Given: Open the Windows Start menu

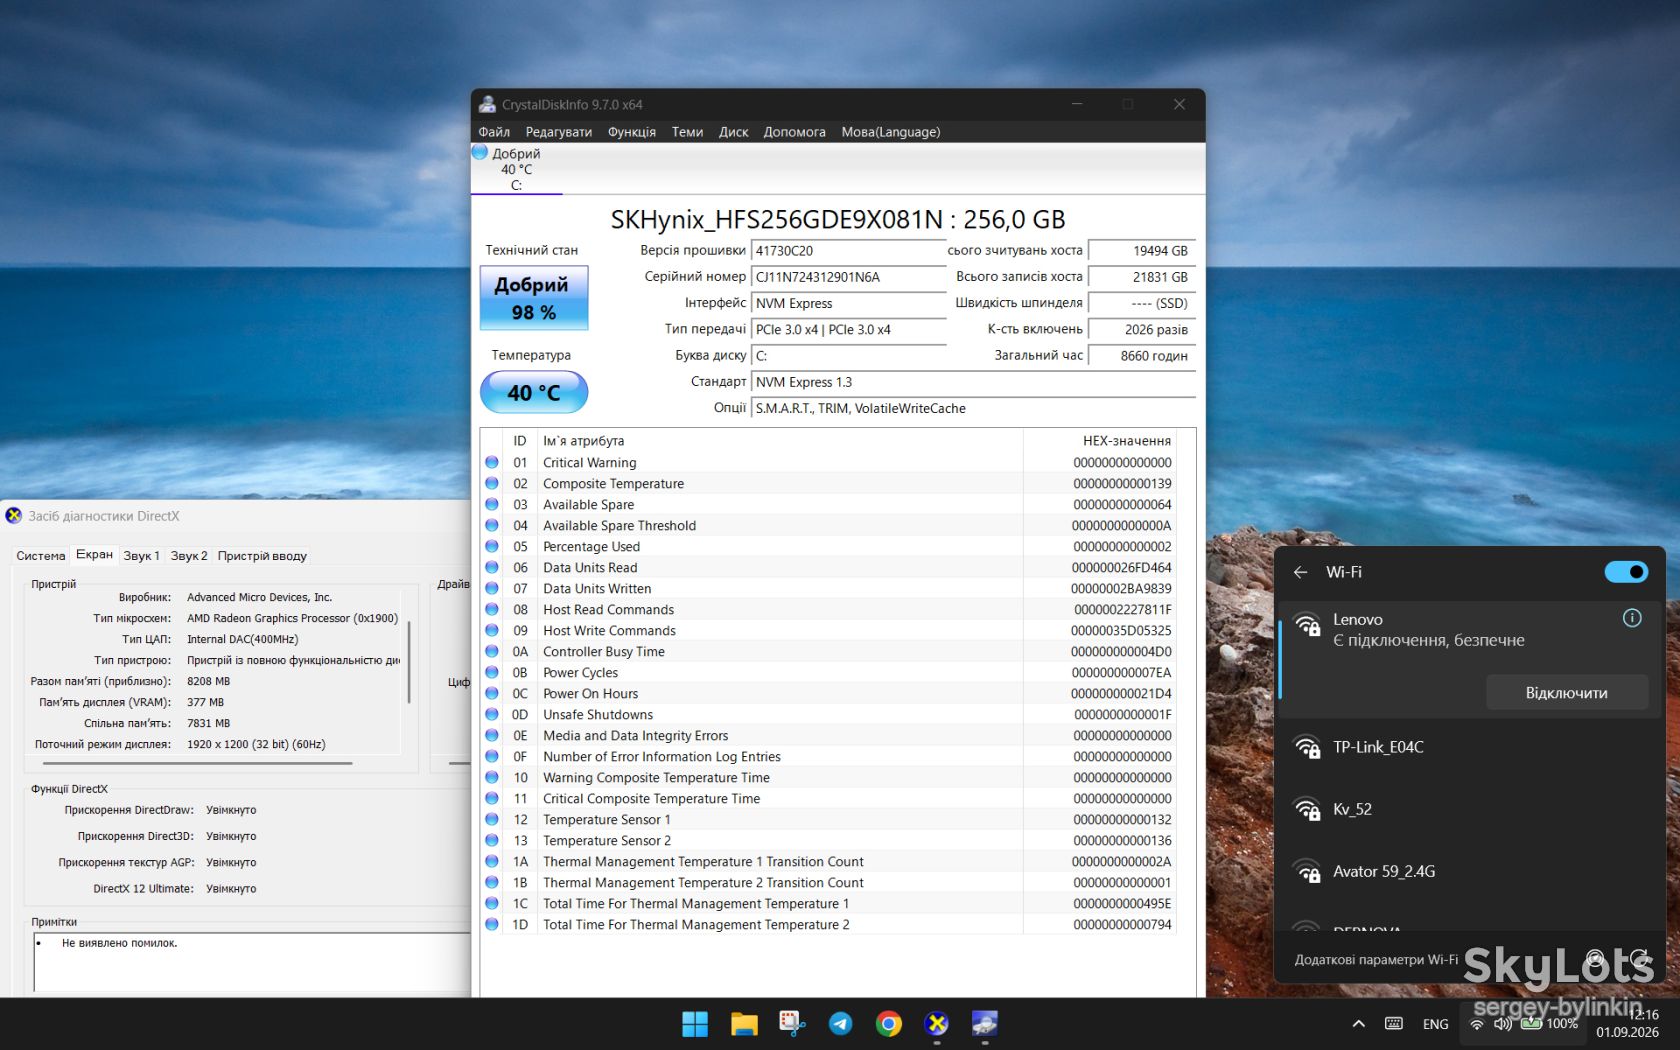Looking at the screenshot, I should [695, 1024].
